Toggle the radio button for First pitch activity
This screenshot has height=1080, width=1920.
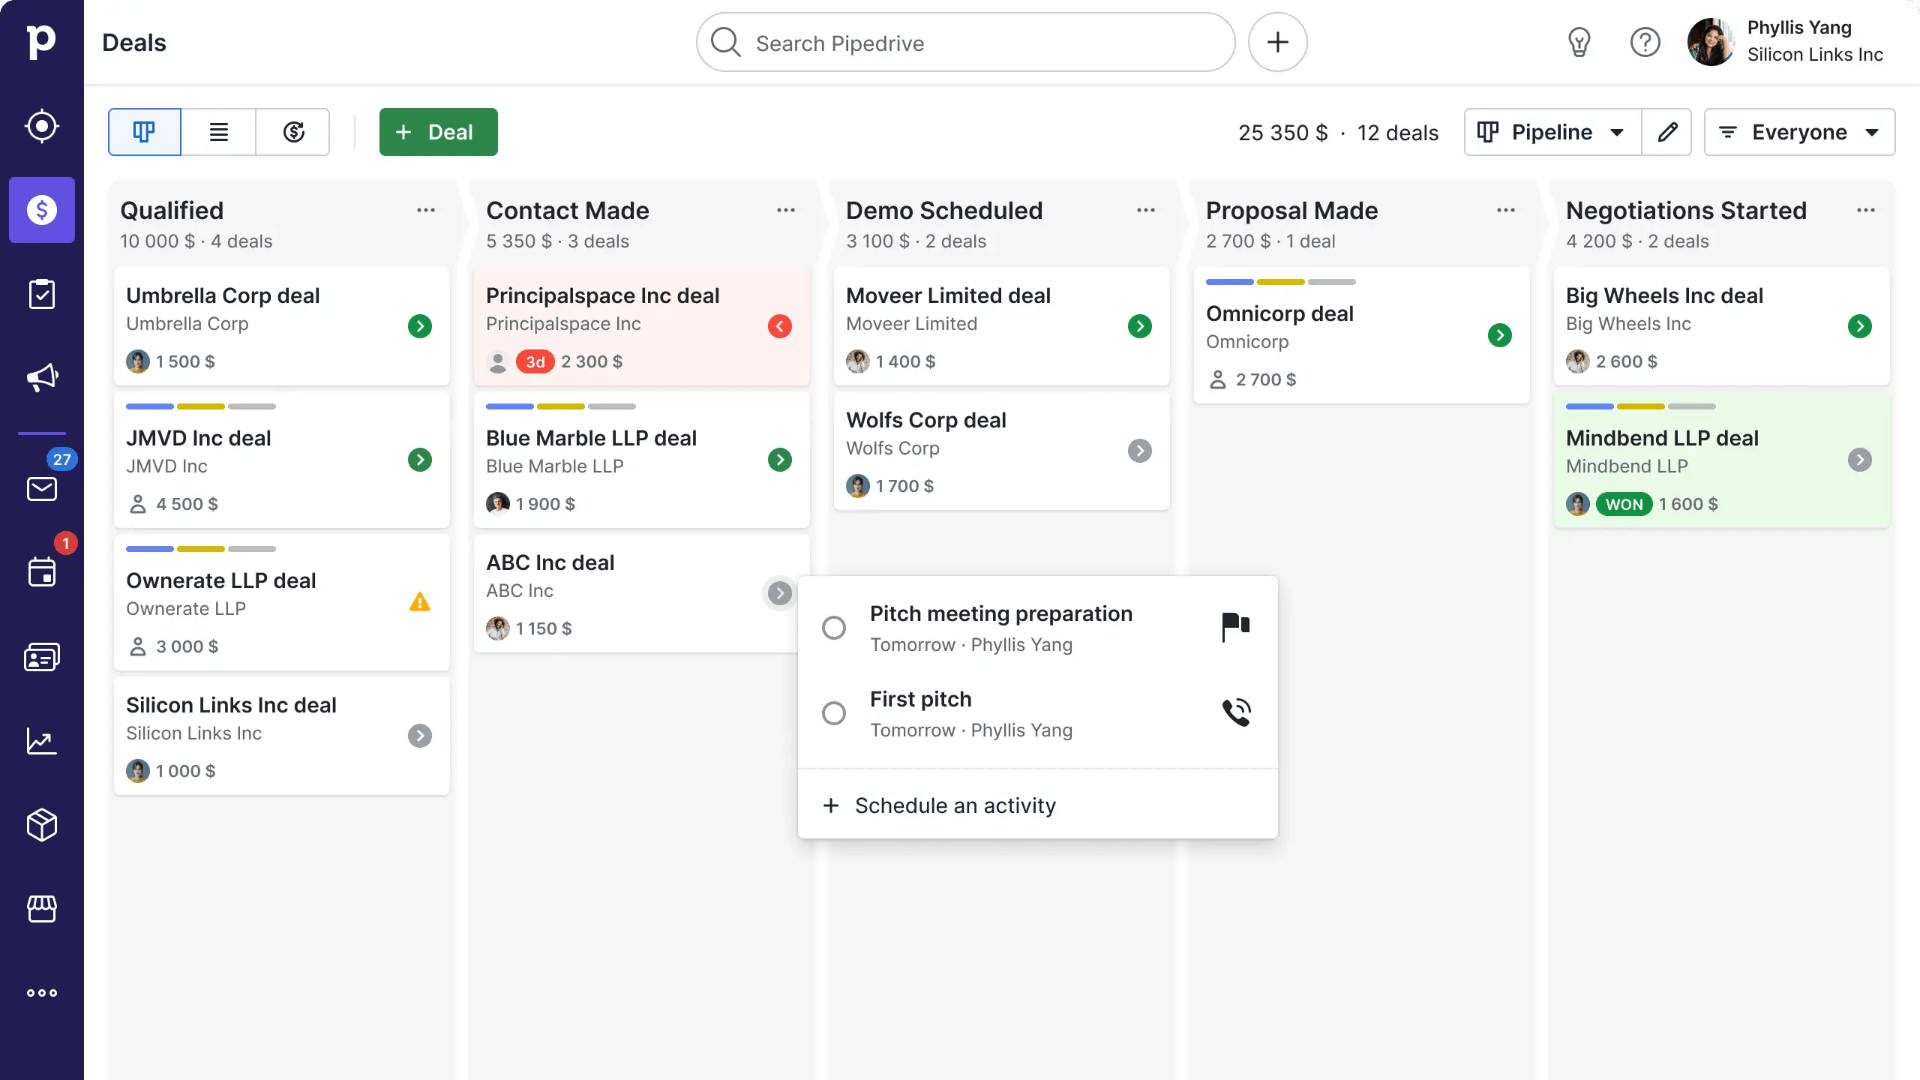coord(833,712)
